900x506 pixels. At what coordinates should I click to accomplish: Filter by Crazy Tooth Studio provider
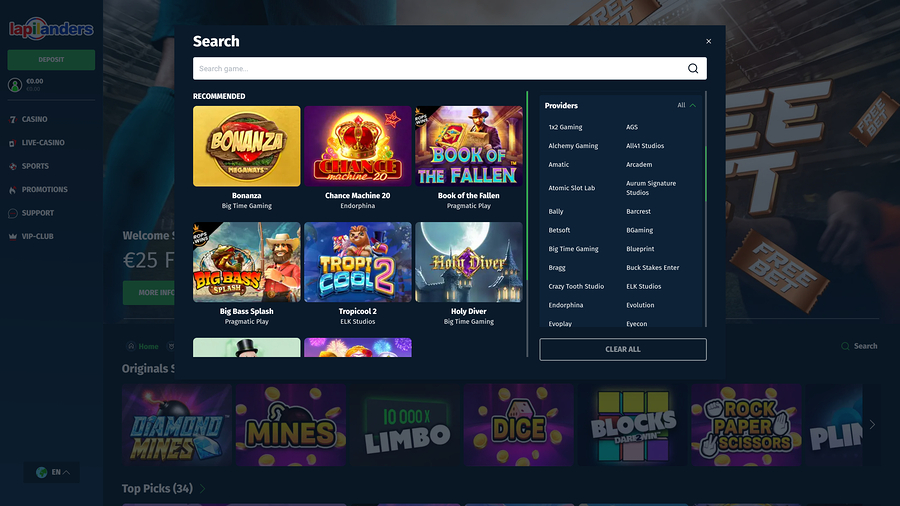576,287
